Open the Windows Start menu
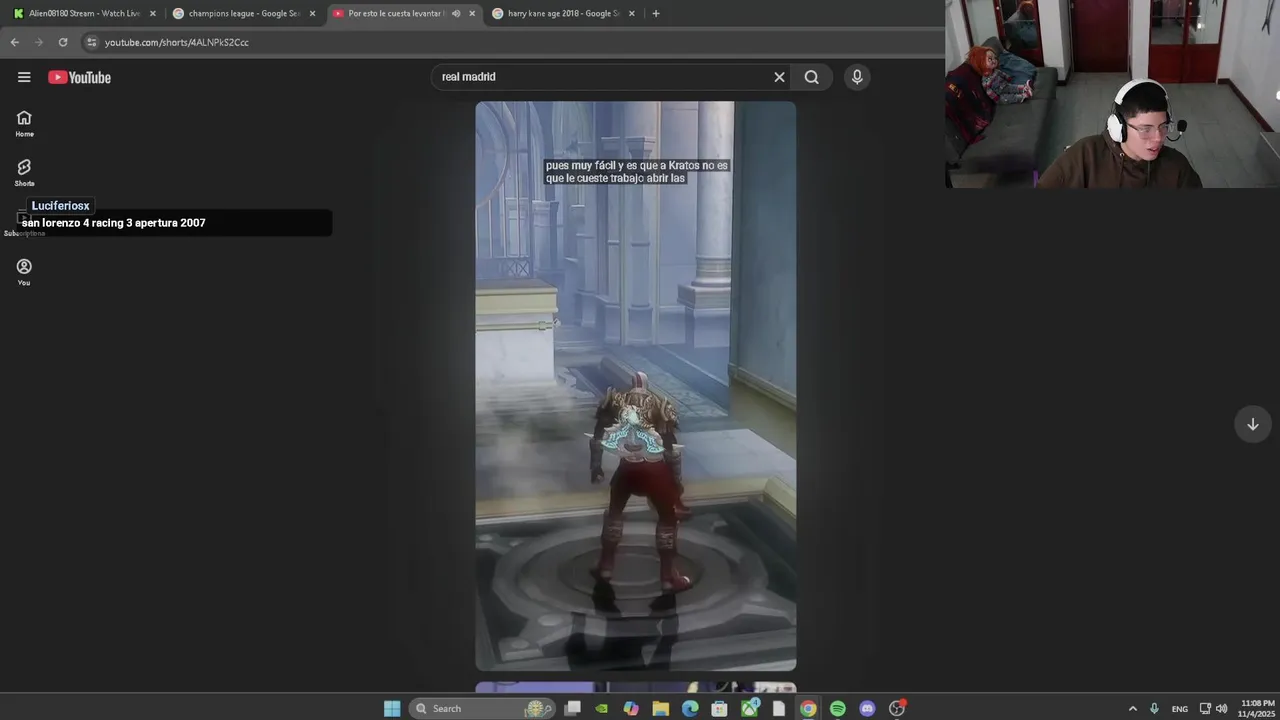Viewport: 1280px width, 720px height. tap(392, 708)
